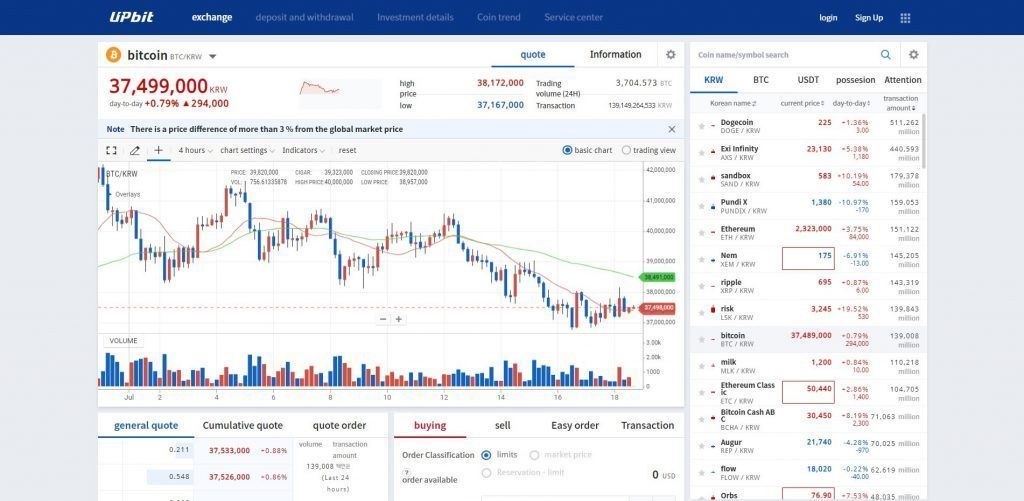Open the possesion tab
Screen dimensions: 1024x501
point(856,80)
